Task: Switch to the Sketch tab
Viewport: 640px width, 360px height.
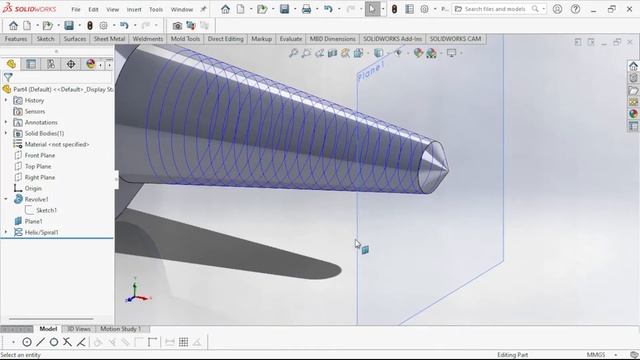Action: 45,39
